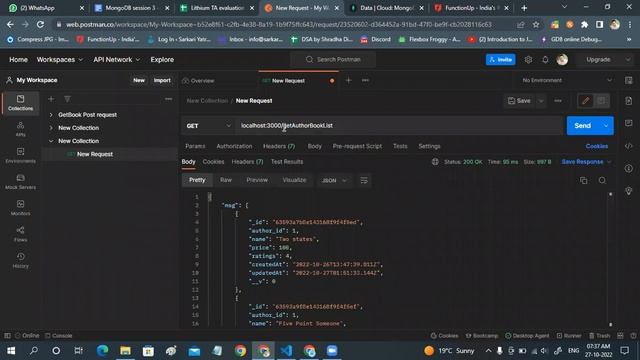640x360 pixels.
Task: Open the Environments sidebar panel
Action: click(x=20, y=155)
